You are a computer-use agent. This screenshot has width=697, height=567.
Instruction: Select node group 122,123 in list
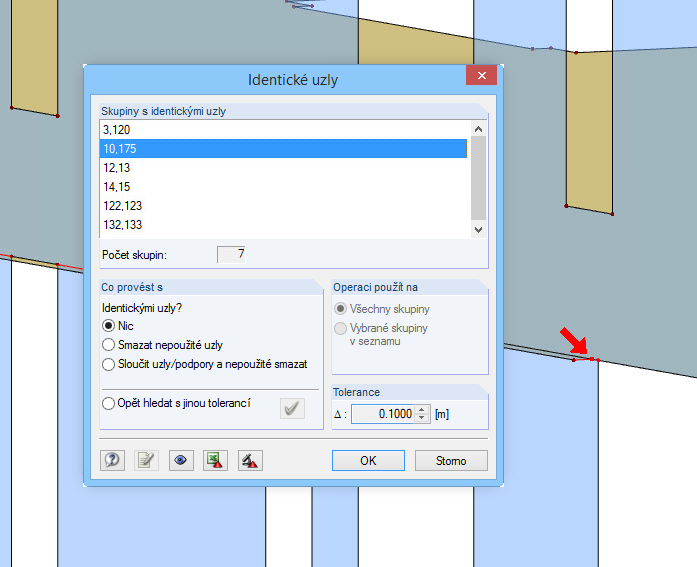click(x=284, y=206)
